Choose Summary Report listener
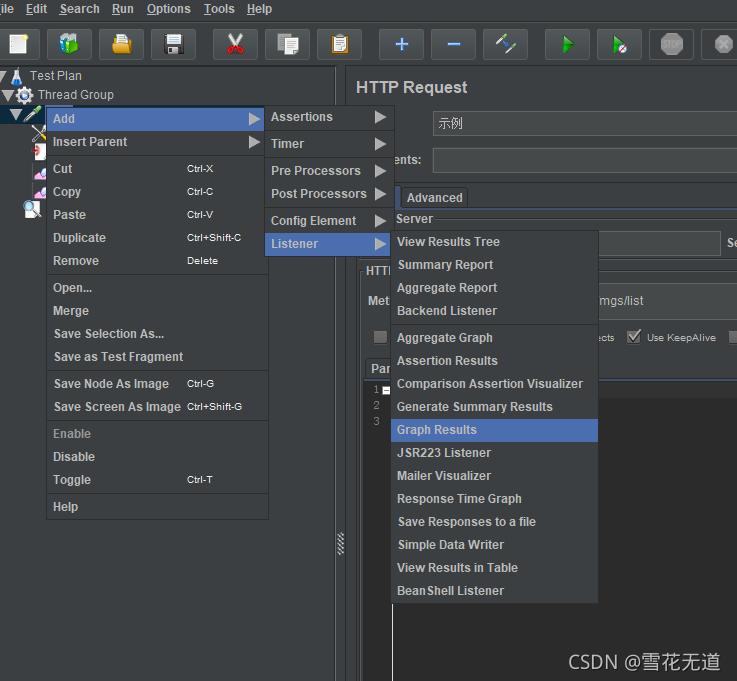The width and height of the screenshot is (737, 681). [494, 265]
